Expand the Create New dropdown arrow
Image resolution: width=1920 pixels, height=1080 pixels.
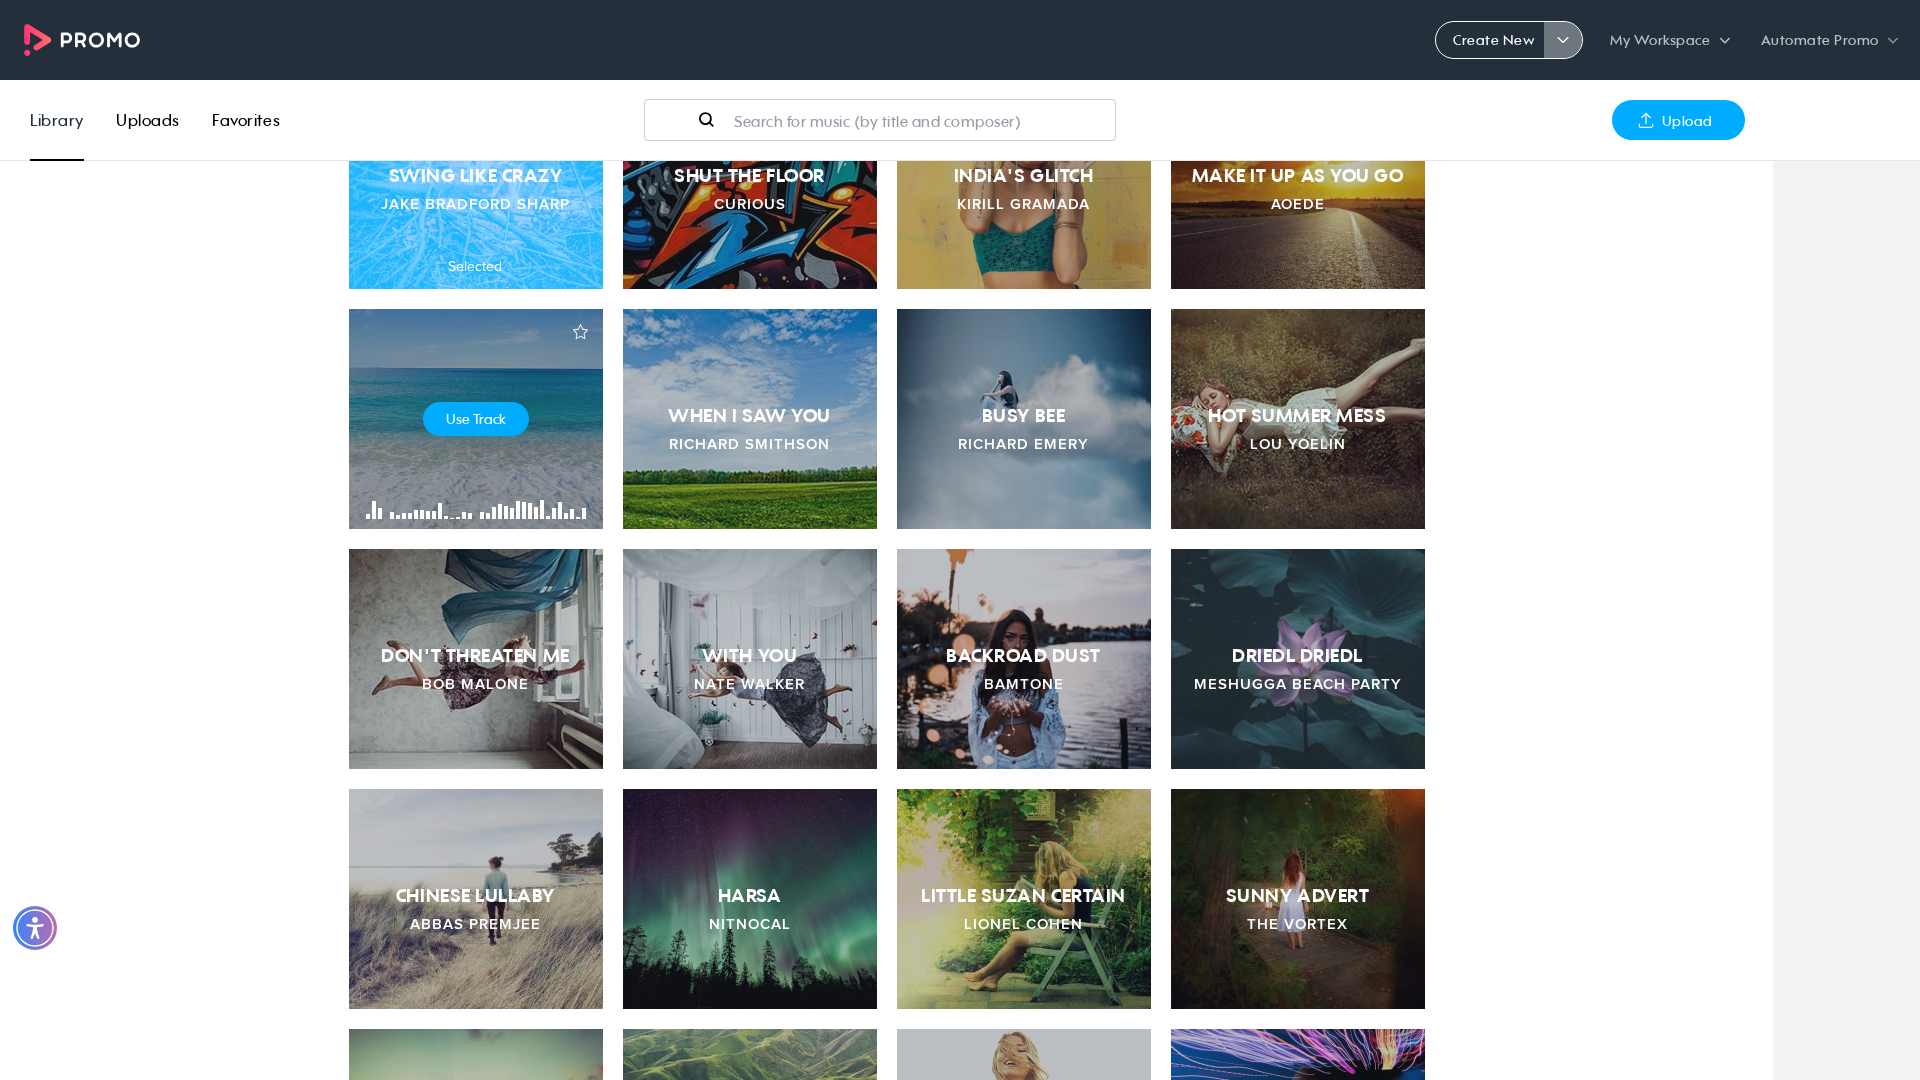(x=1563, y=40)
